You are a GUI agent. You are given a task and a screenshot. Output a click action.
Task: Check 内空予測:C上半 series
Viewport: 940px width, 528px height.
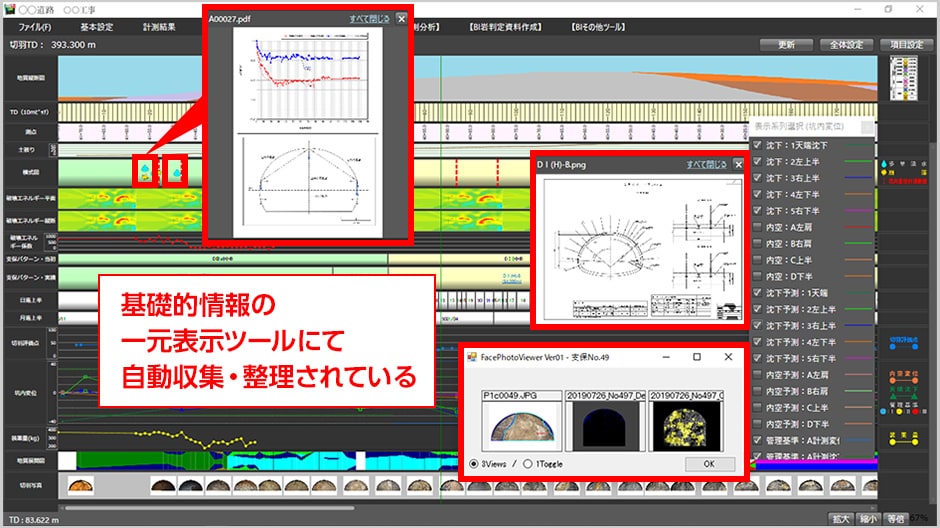(758, 408)
